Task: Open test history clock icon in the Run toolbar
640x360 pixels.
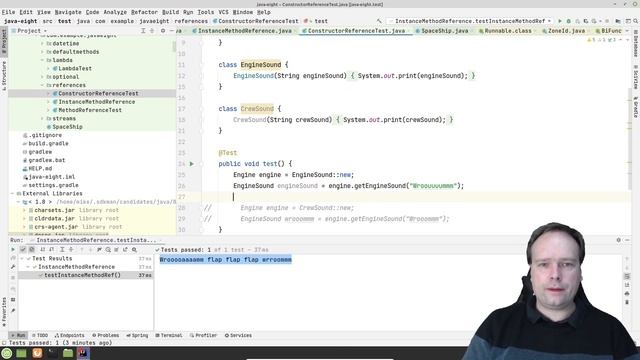Action: pos(108,249)
